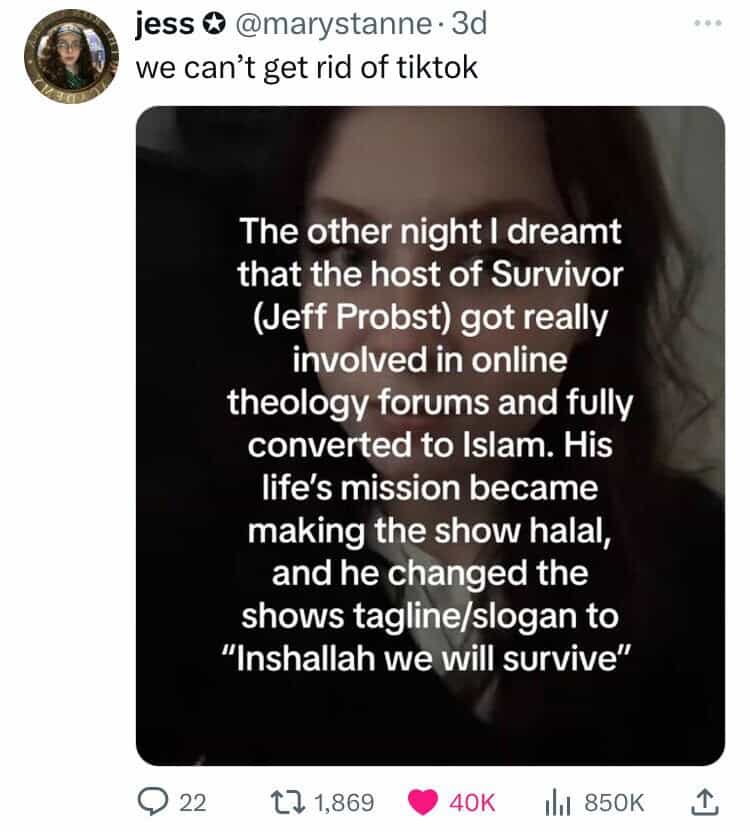Click the 40K likes count
The image size is (750, 831).
(x=472, y=803)
